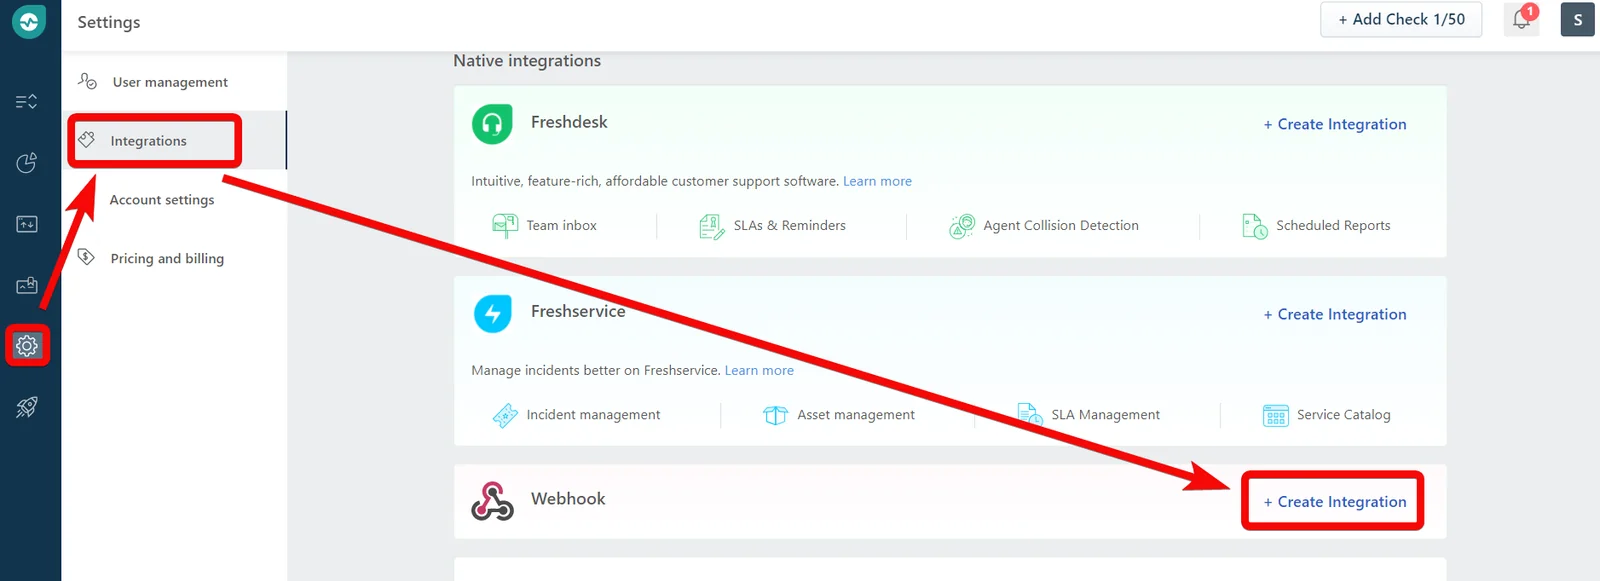1600x581 pixels.
Task: Open the Settings gear sidebar icon
Action: click(27, 346)
